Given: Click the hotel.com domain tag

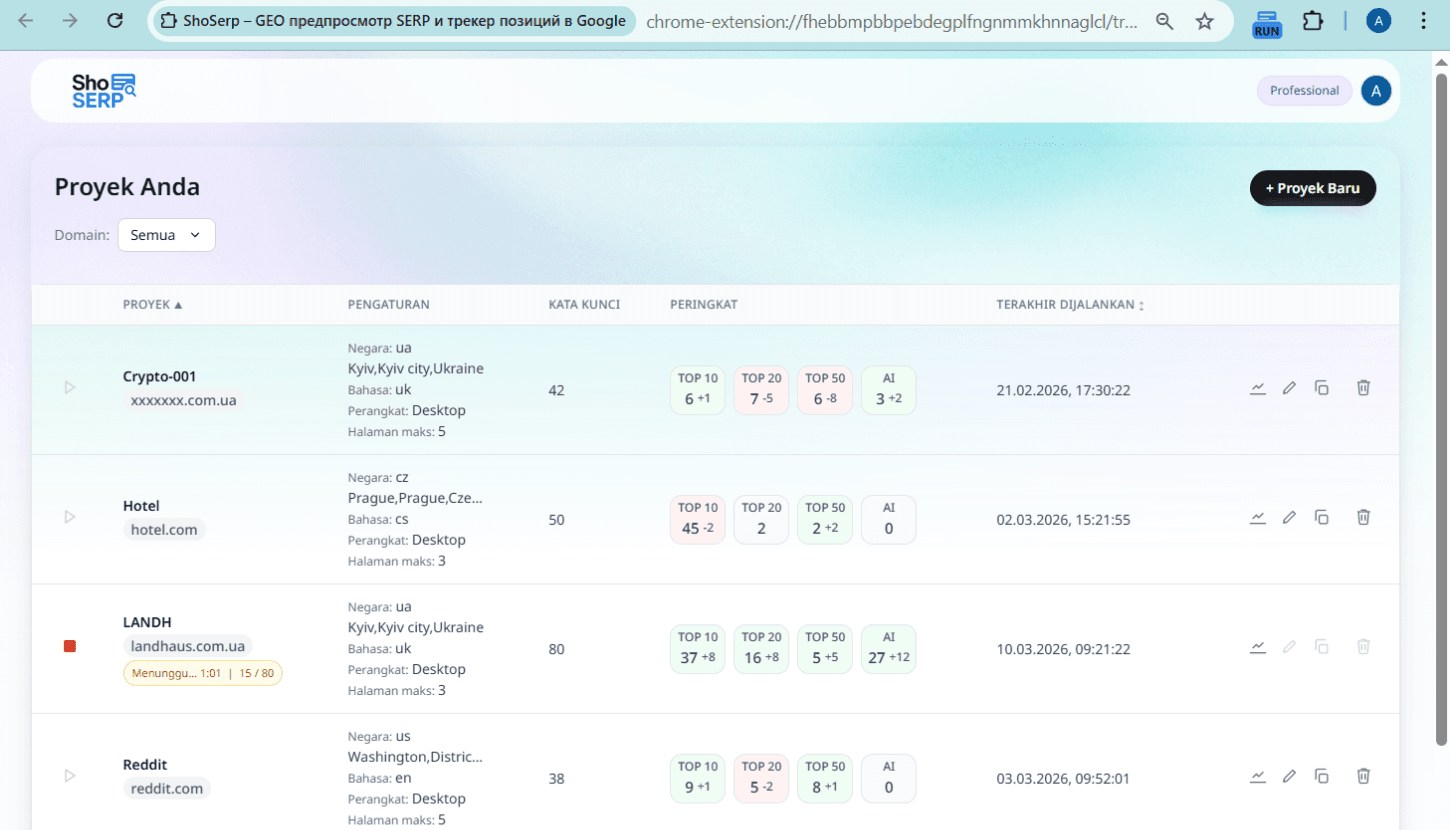Looking at the screenshot, I should (x=164, y=530).
